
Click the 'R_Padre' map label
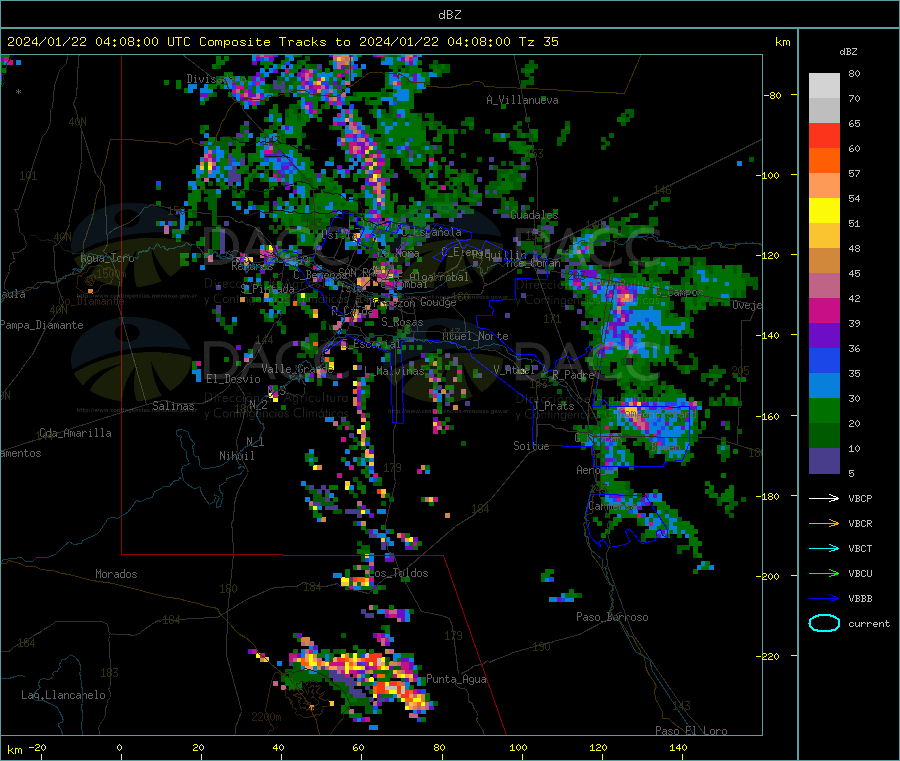click(x=573, y=375)
